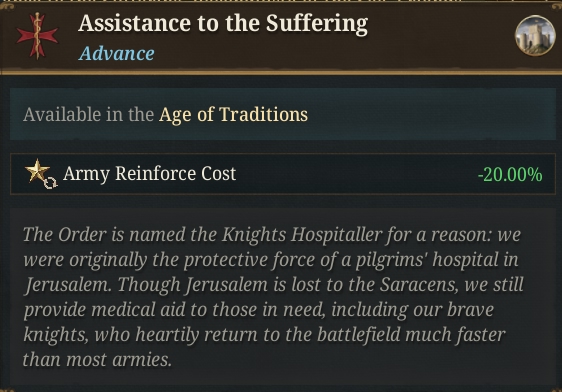Viewport: 562px width, 392px height.
Task: Click the blue 'Advance' subtitle link
Action: click(x=116, y=54)
